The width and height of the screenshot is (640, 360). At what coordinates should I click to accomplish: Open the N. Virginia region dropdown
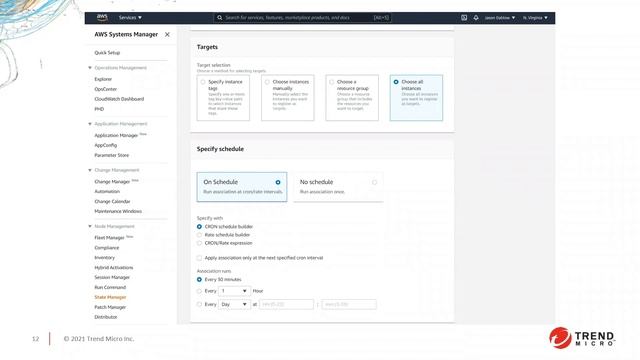click(536, 18)
